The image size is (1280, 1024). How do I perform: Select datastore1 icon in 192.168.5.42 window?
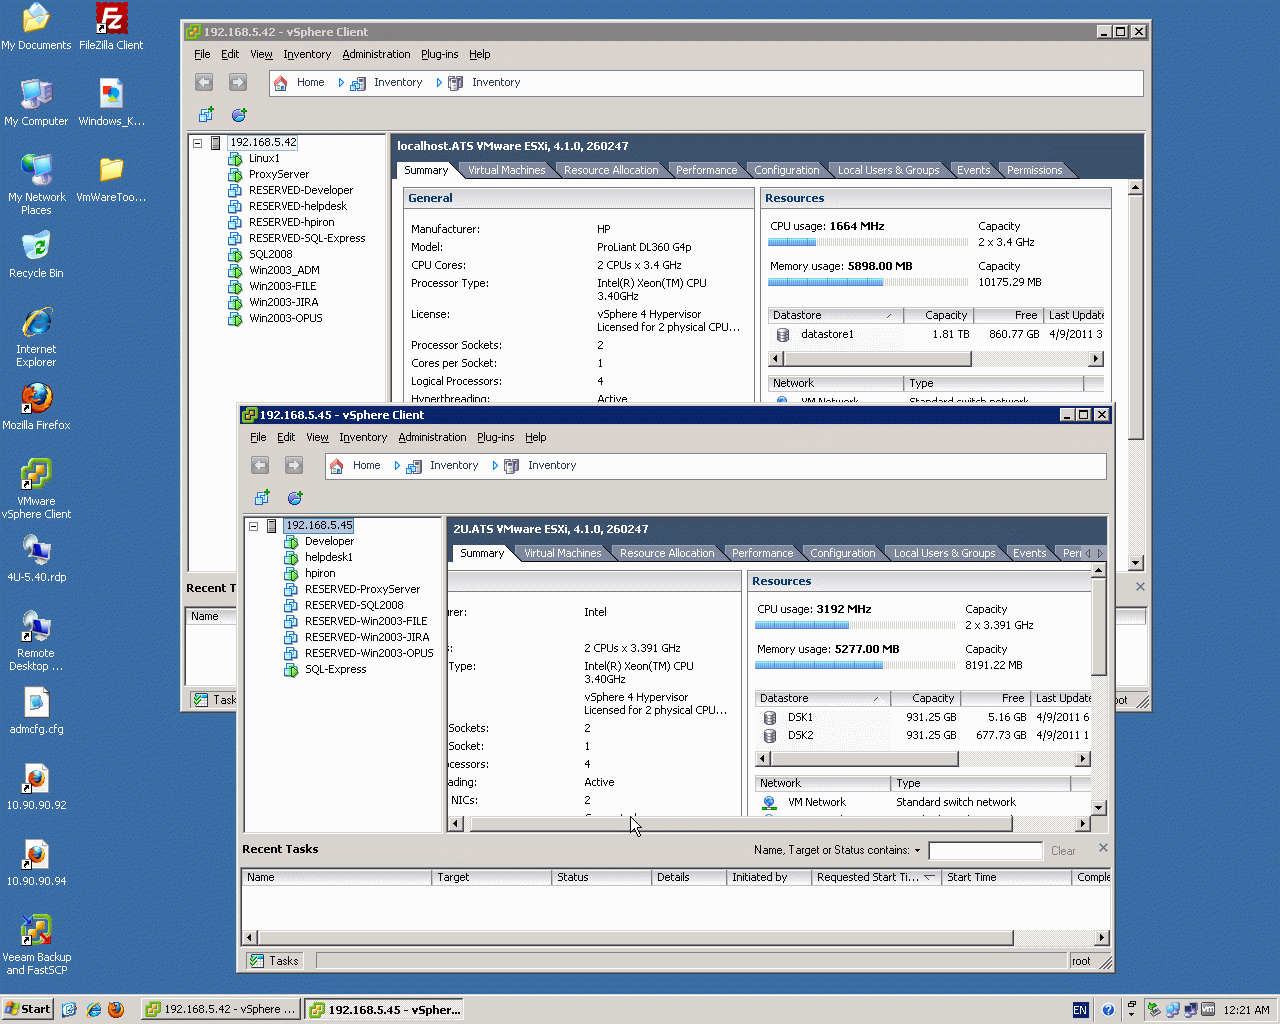[x=783, y=334]
